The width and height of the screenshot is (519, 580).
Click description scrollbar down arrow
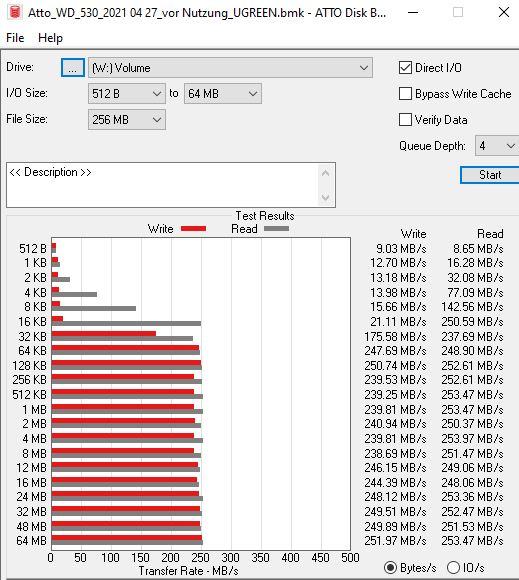326,197
